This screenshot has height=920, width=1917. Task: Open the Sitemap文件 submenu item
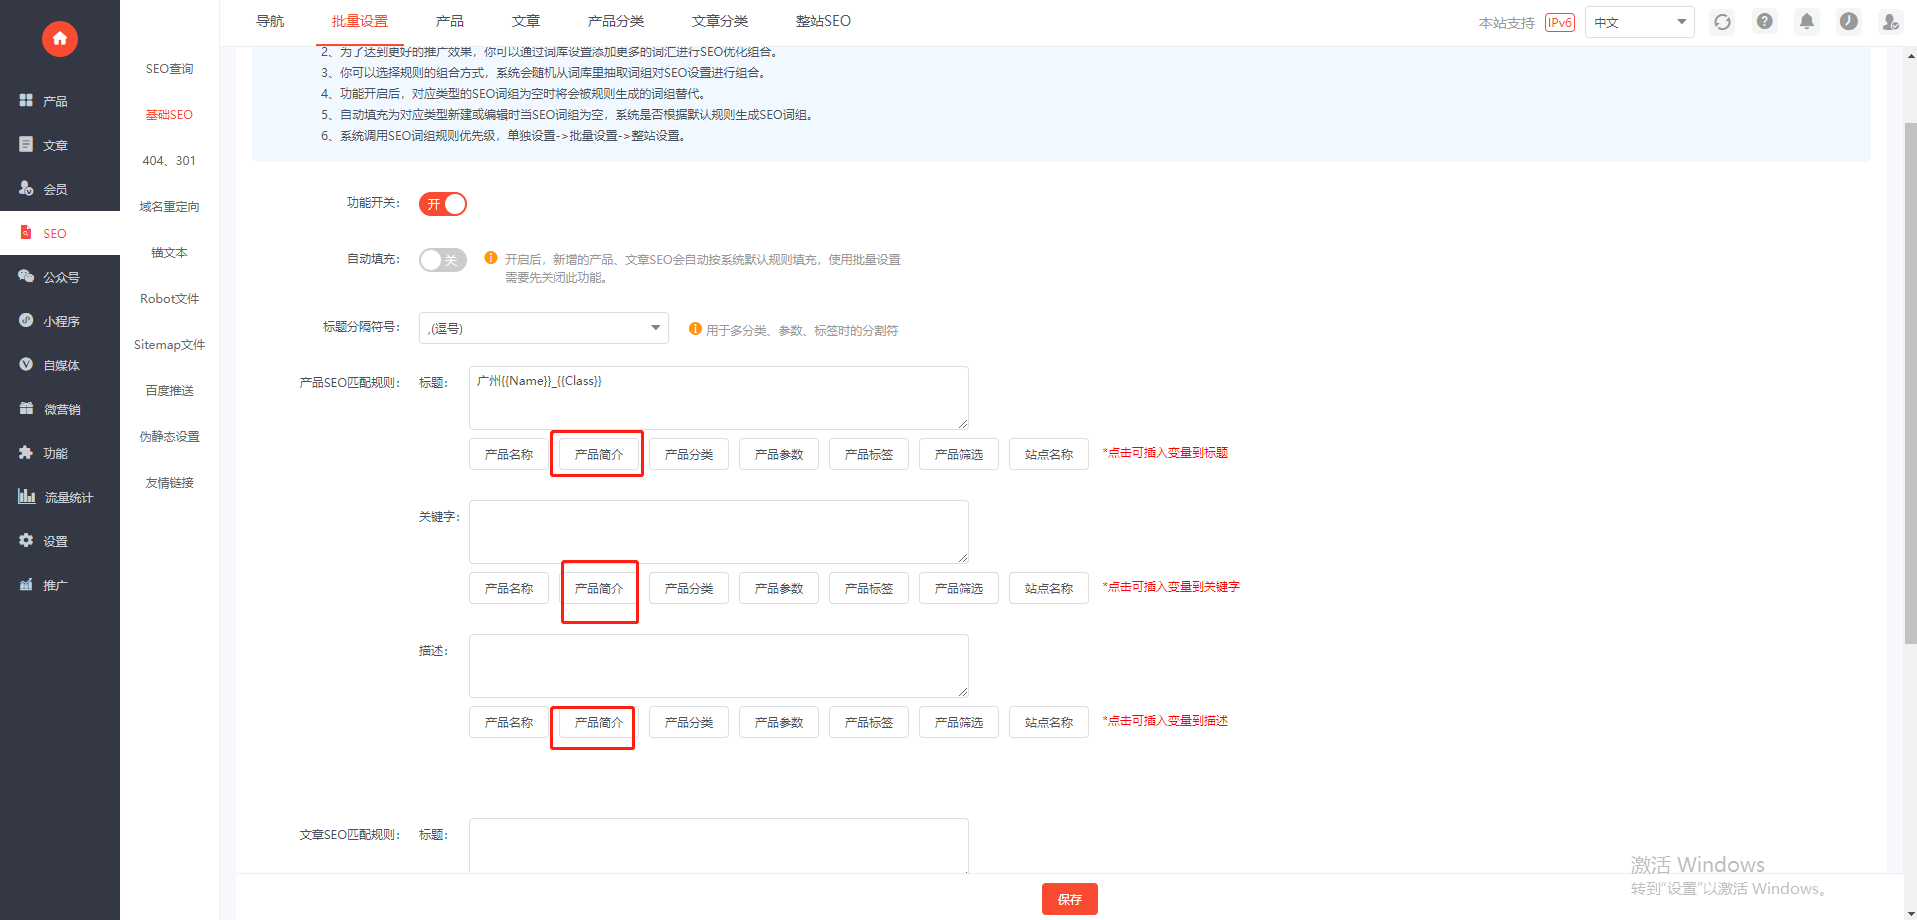(169, 345)
